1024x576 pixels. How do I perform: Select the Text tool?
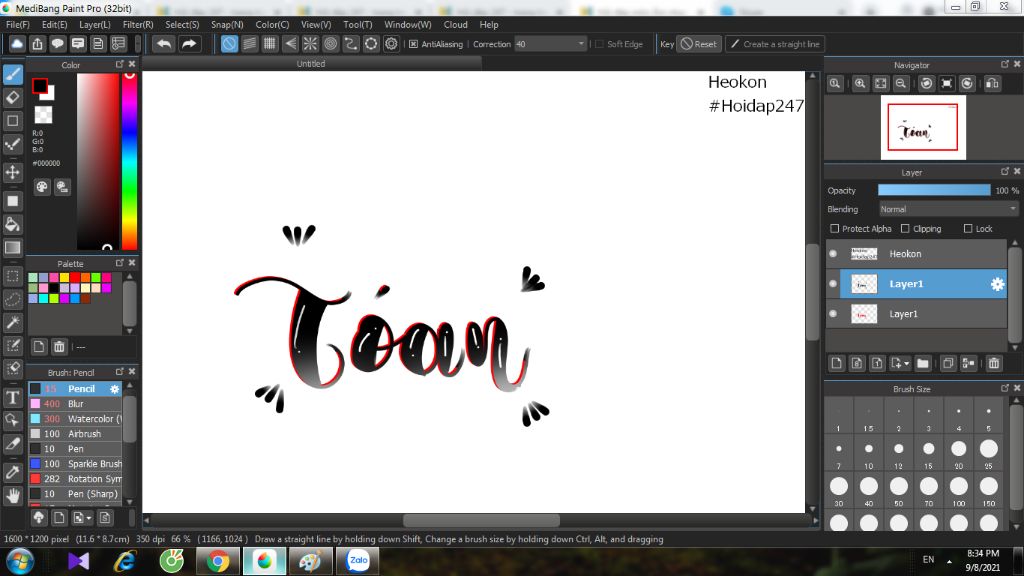point(12,397)
